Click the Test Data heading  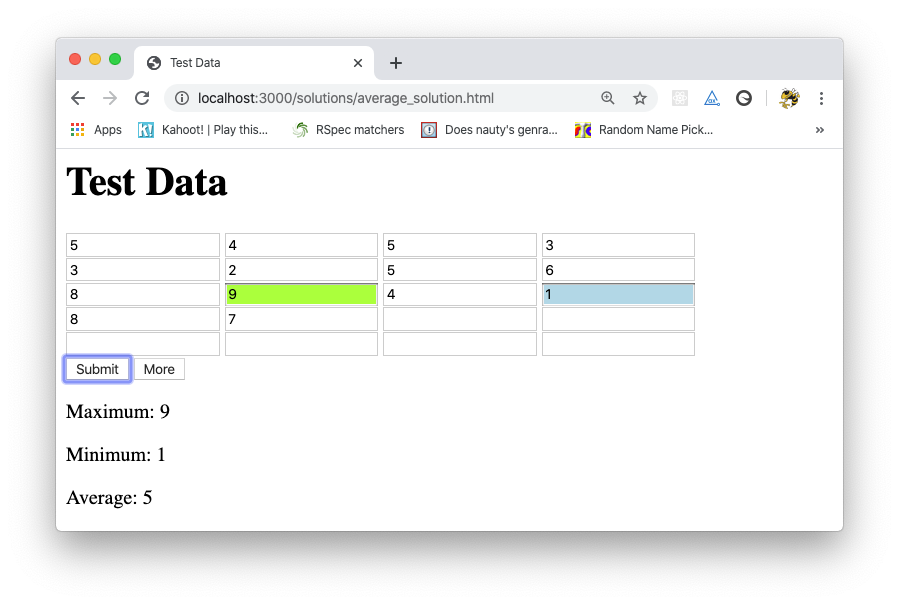[x=147, y=182]
